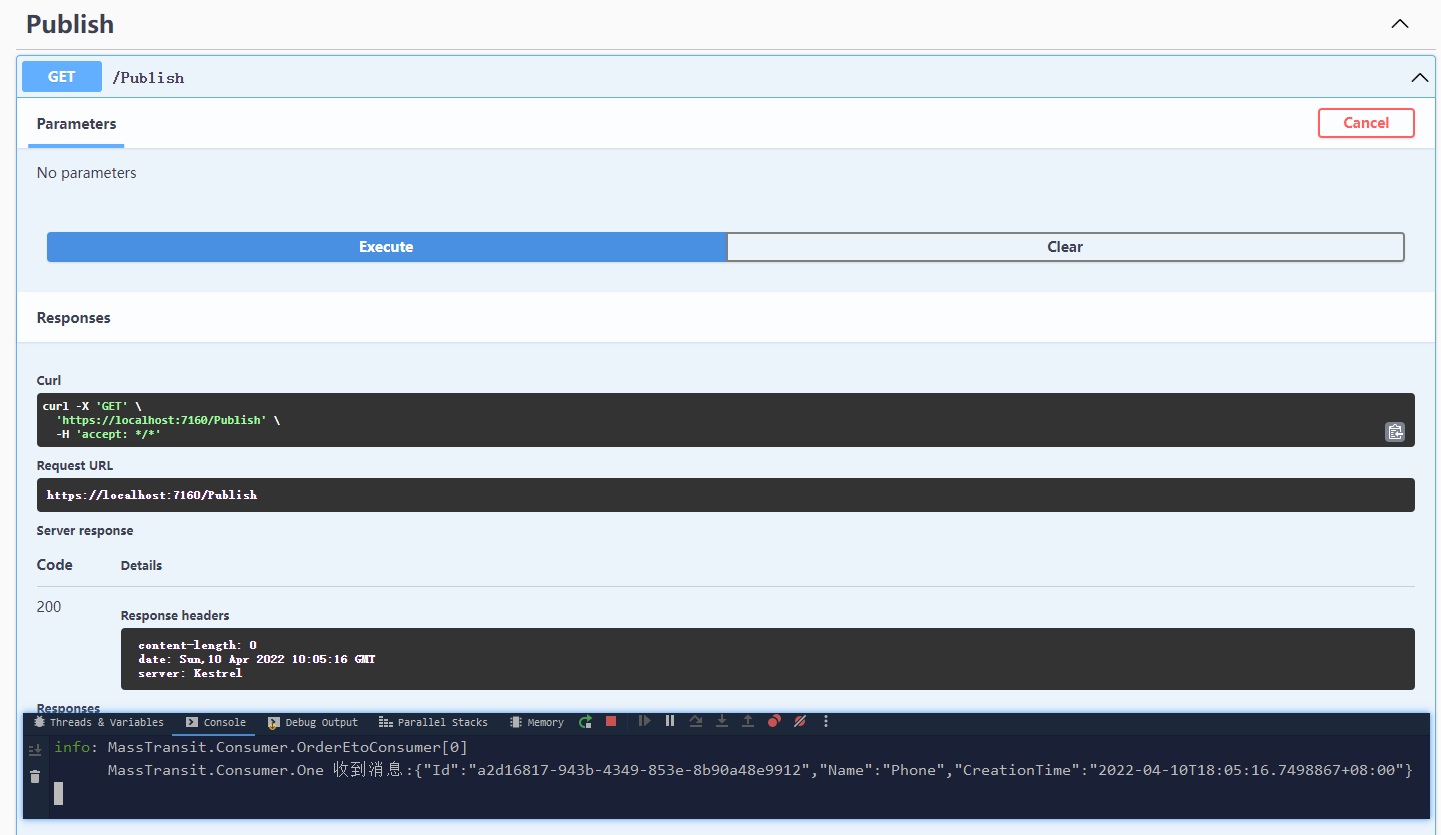The image size is (1441, 835).
Task: Execute the Publish request
Action: click(x=386, y=247)
